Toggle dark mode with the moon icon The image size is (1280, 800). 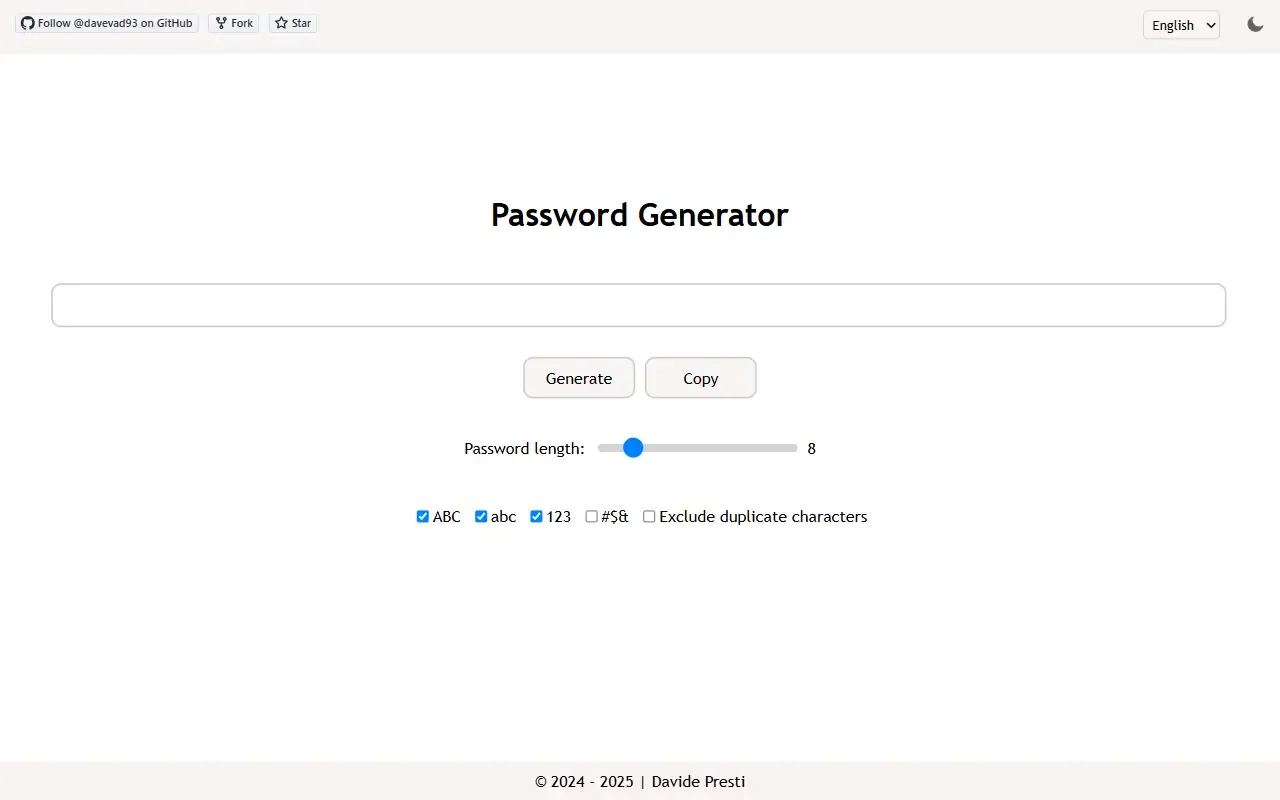[1255, 24]
